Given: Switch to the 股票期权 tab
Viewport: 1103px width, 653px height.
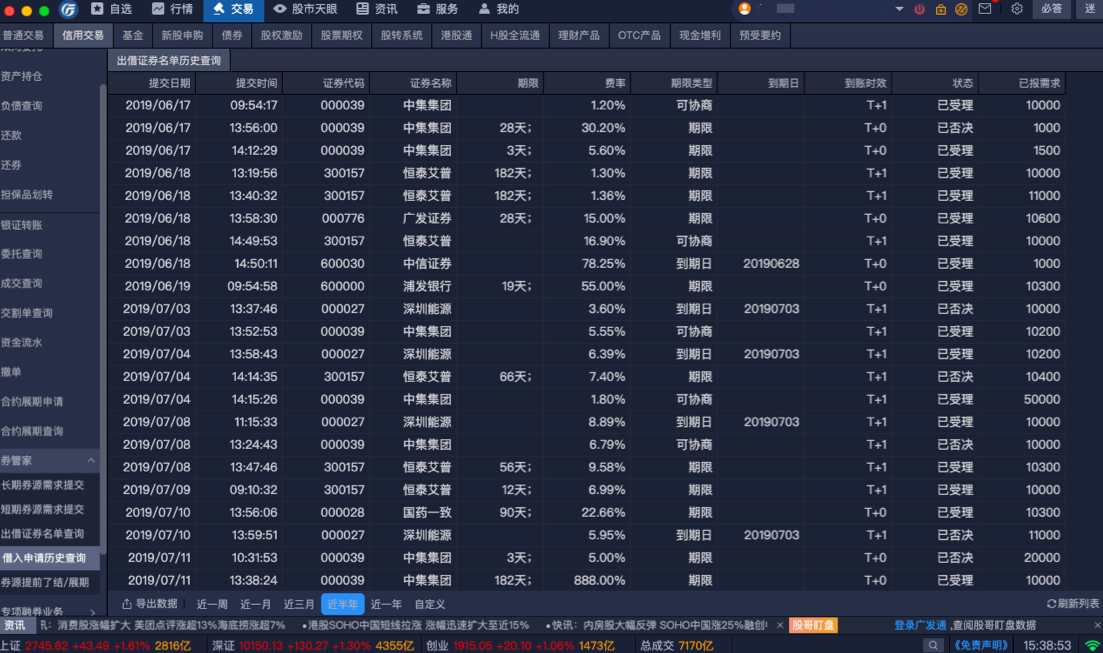Looking at the screenshot, I should (x=341, y=35).
